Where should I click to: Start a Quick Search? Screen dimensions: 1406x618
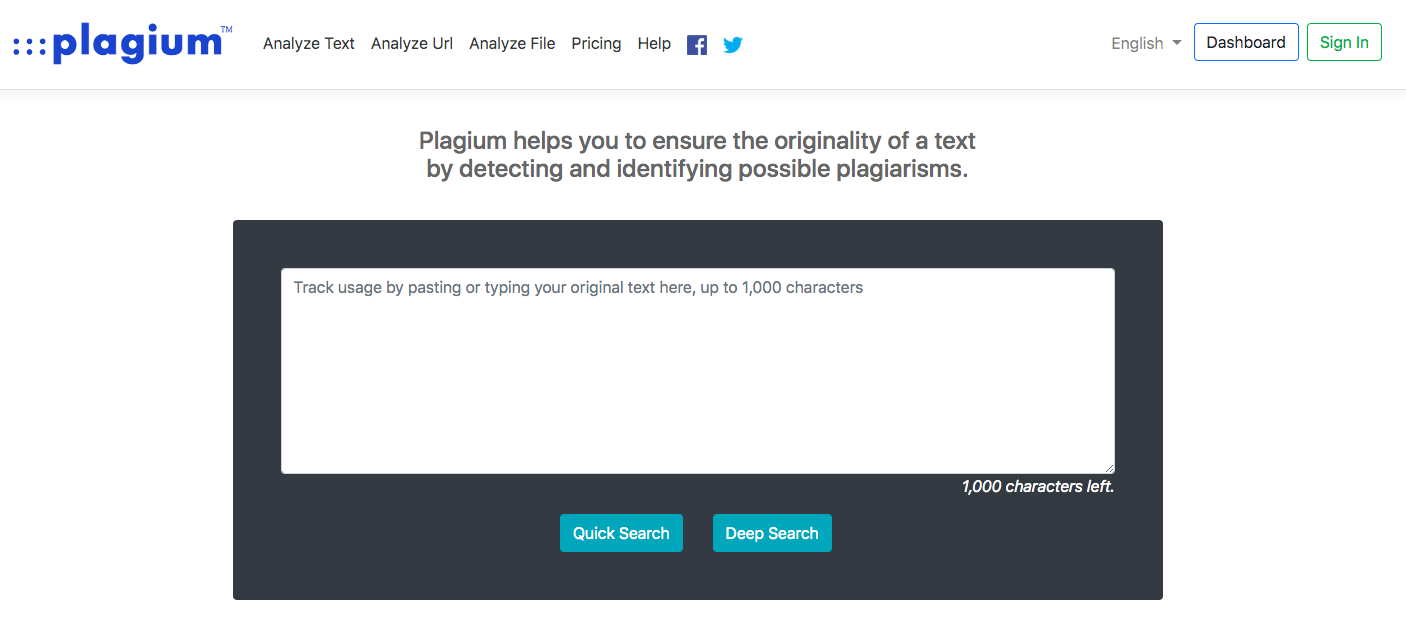click(621, 533)
